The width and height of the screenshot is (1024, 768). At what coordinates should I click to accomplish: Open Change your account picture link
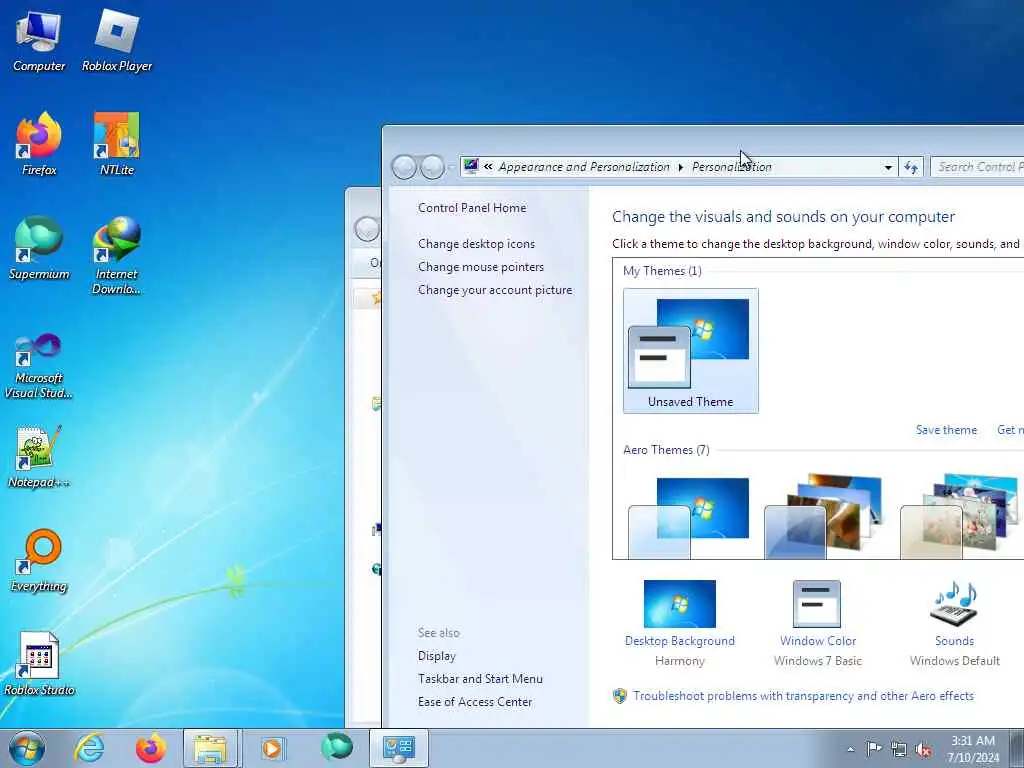pyautogui.click(x=495, y=289)
